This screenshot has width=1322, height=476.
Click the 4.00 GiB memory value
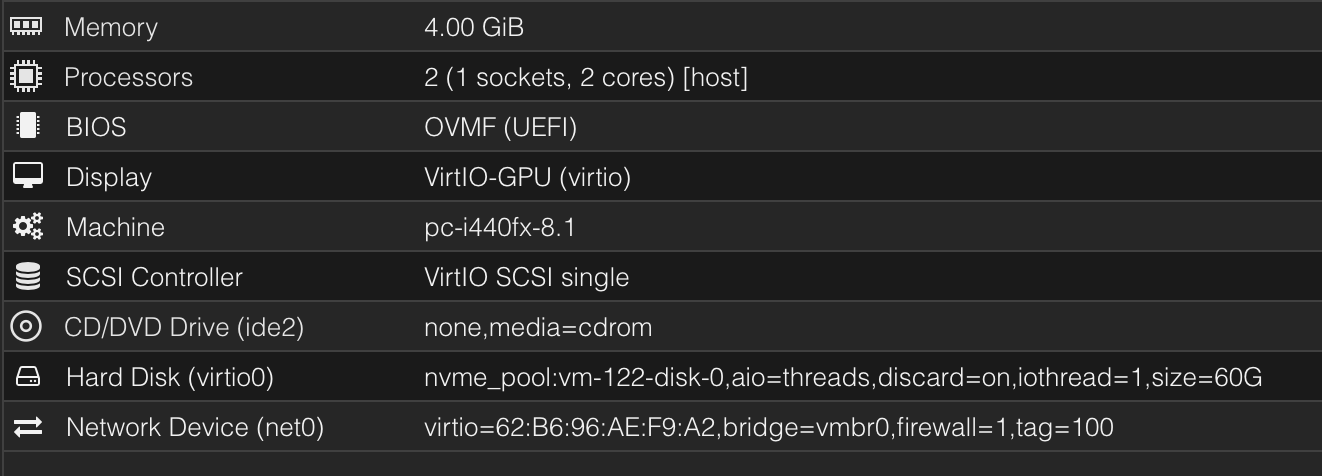[474, 27]
